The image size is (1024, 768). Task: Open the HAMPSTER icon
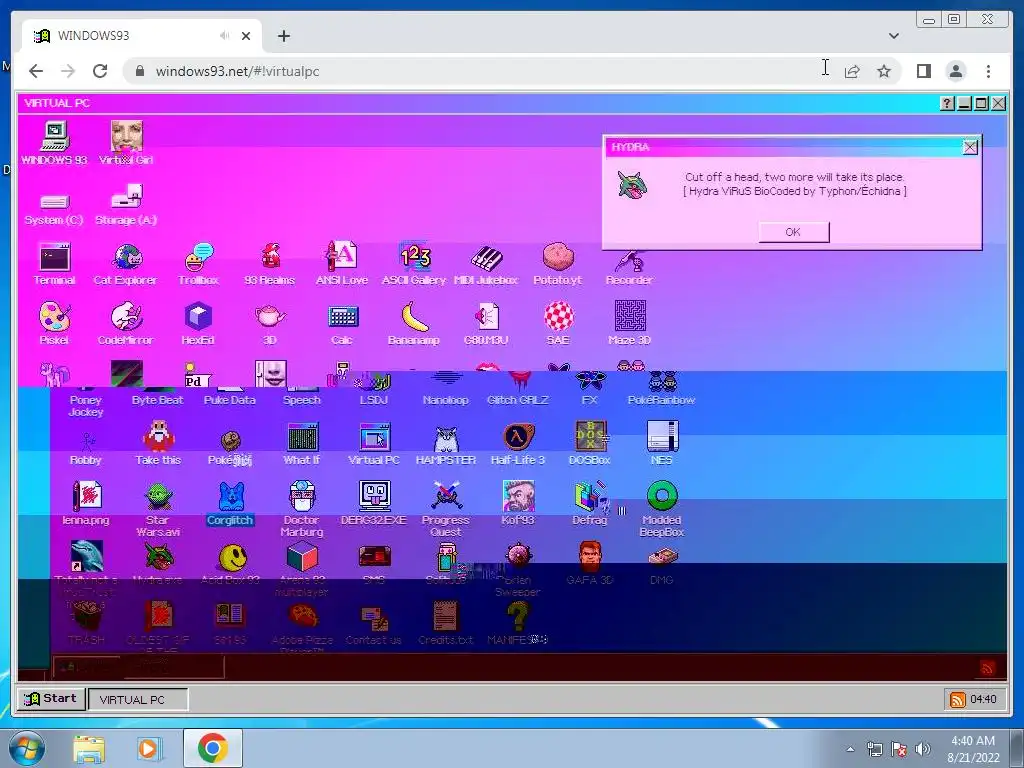446,438
